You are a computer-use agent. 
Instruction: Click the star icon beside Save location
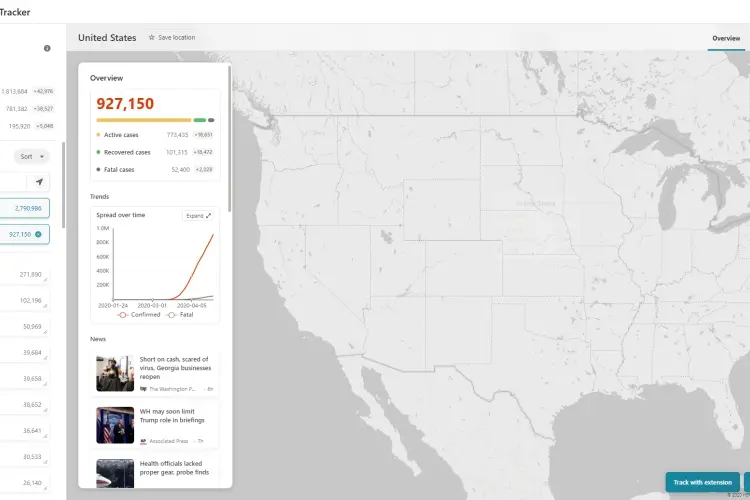(x=152, y=37)
